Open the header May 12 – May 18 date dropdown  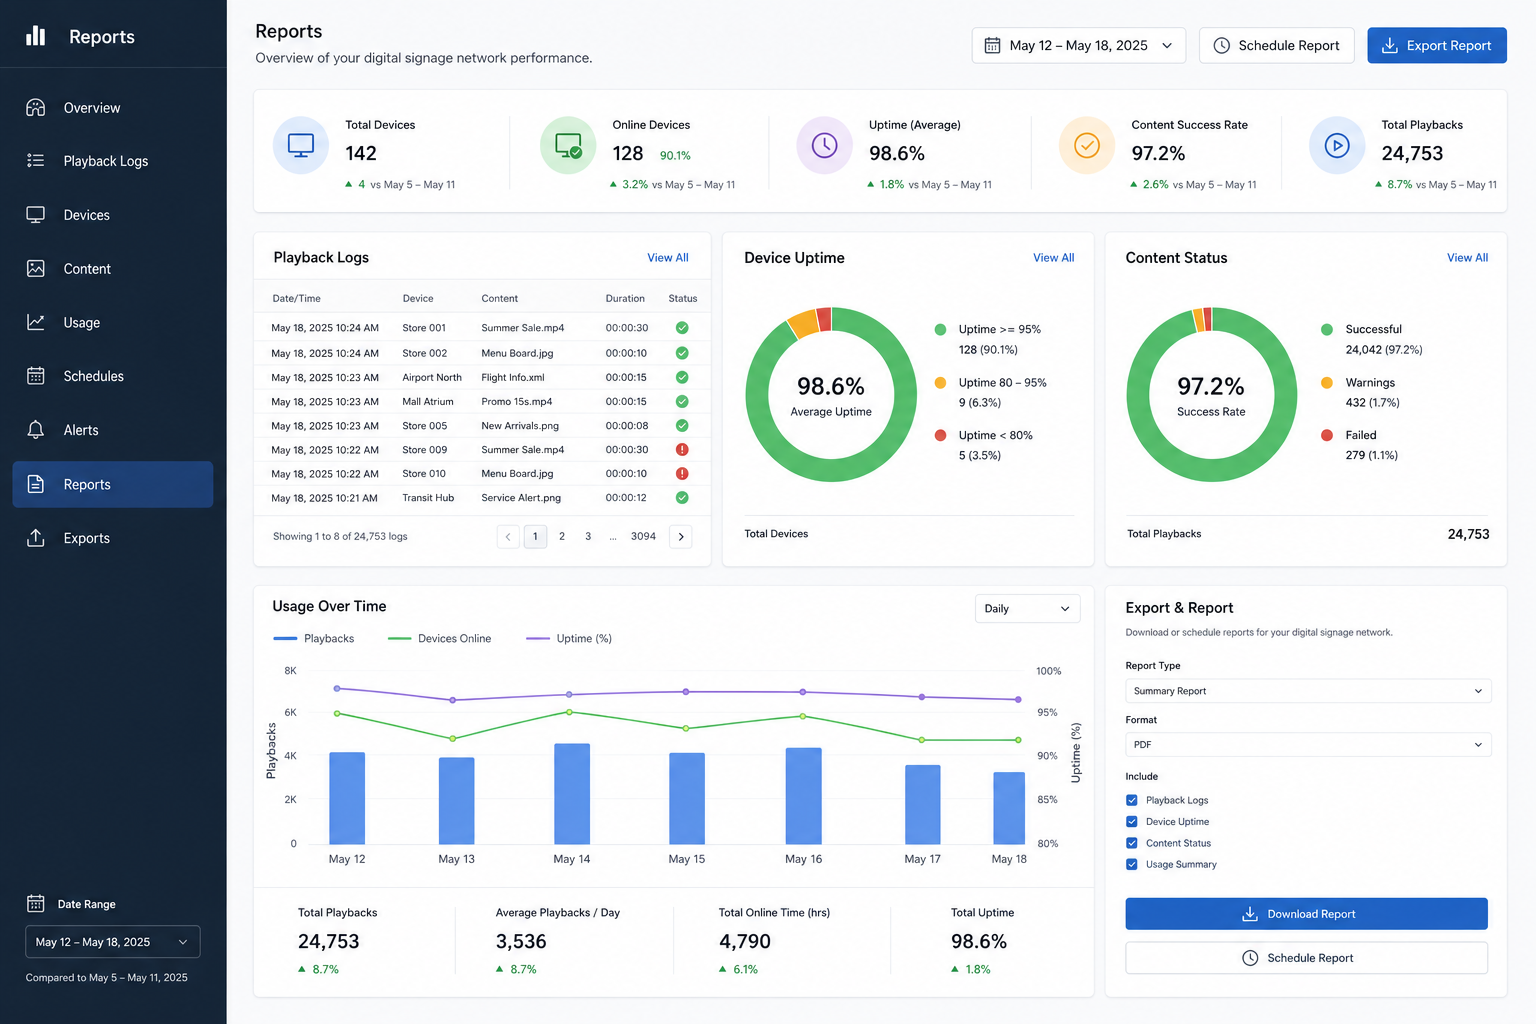1078,45
